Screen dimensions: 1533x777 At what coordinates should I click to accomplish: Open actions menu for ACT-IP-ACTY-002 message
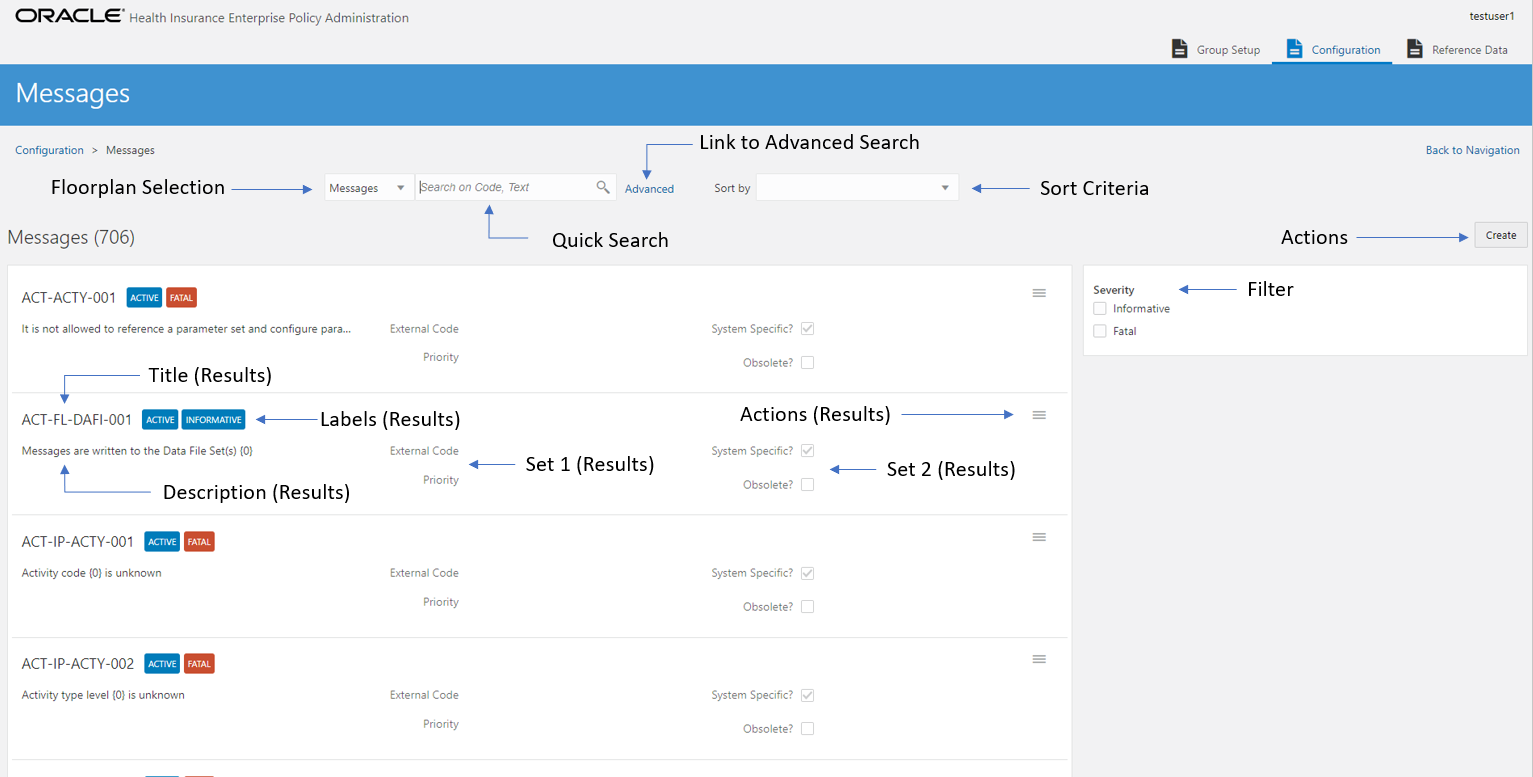point(1039,659)
